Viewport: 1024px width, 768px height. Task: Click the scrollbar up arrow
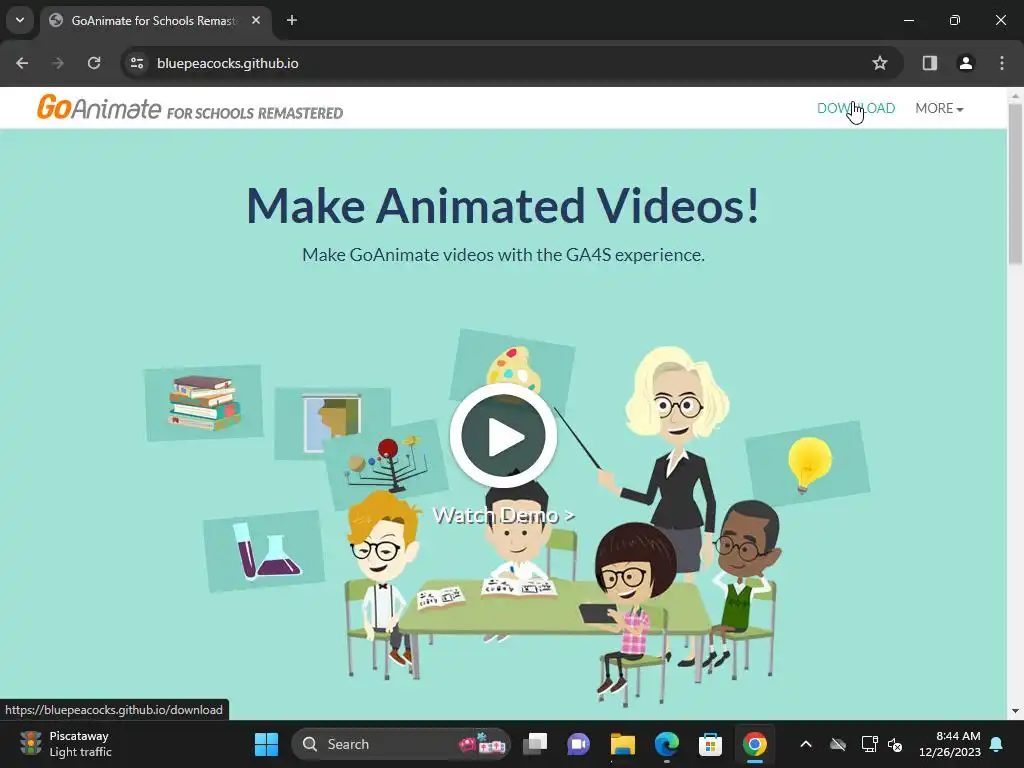coord(1015,96)
